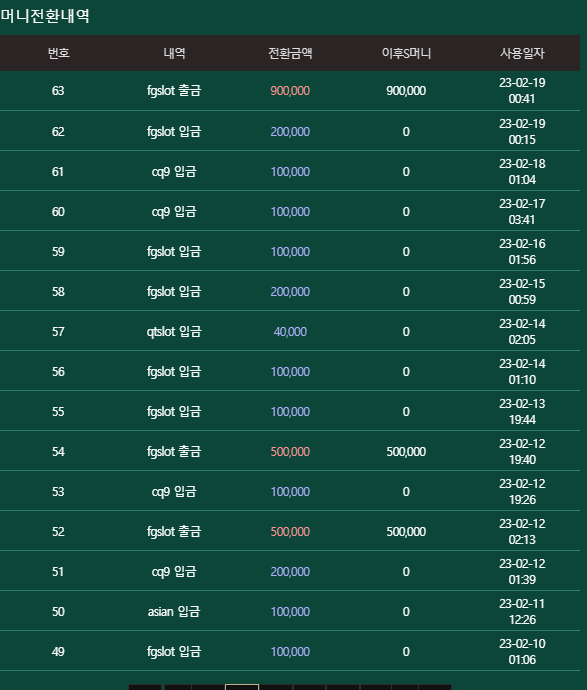
Task: Click date 23-02-12 01:39
Action: click(522, 572)
